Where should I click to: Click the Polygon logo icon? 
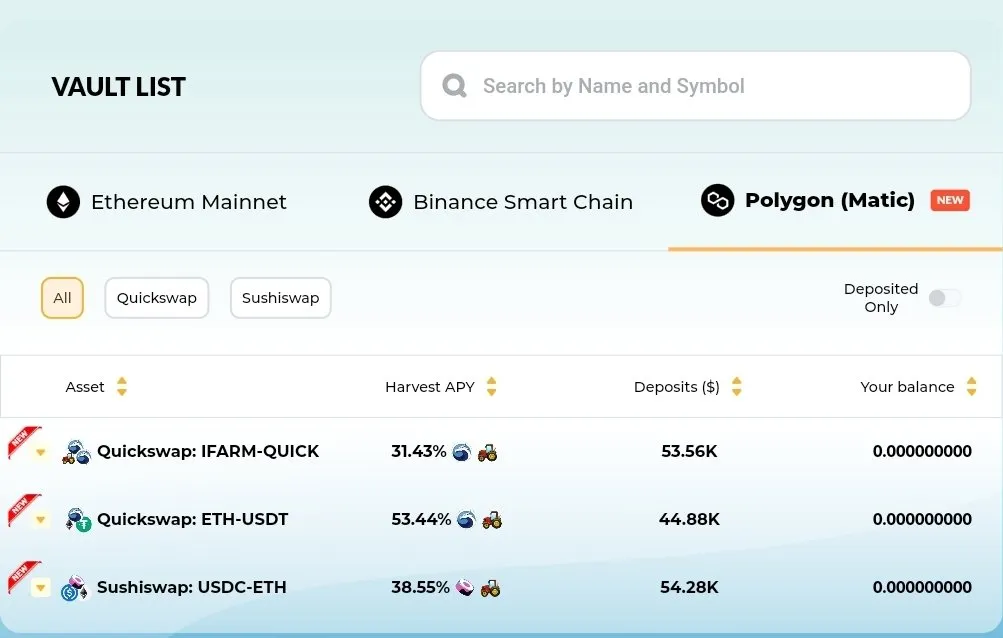[718, 200]
